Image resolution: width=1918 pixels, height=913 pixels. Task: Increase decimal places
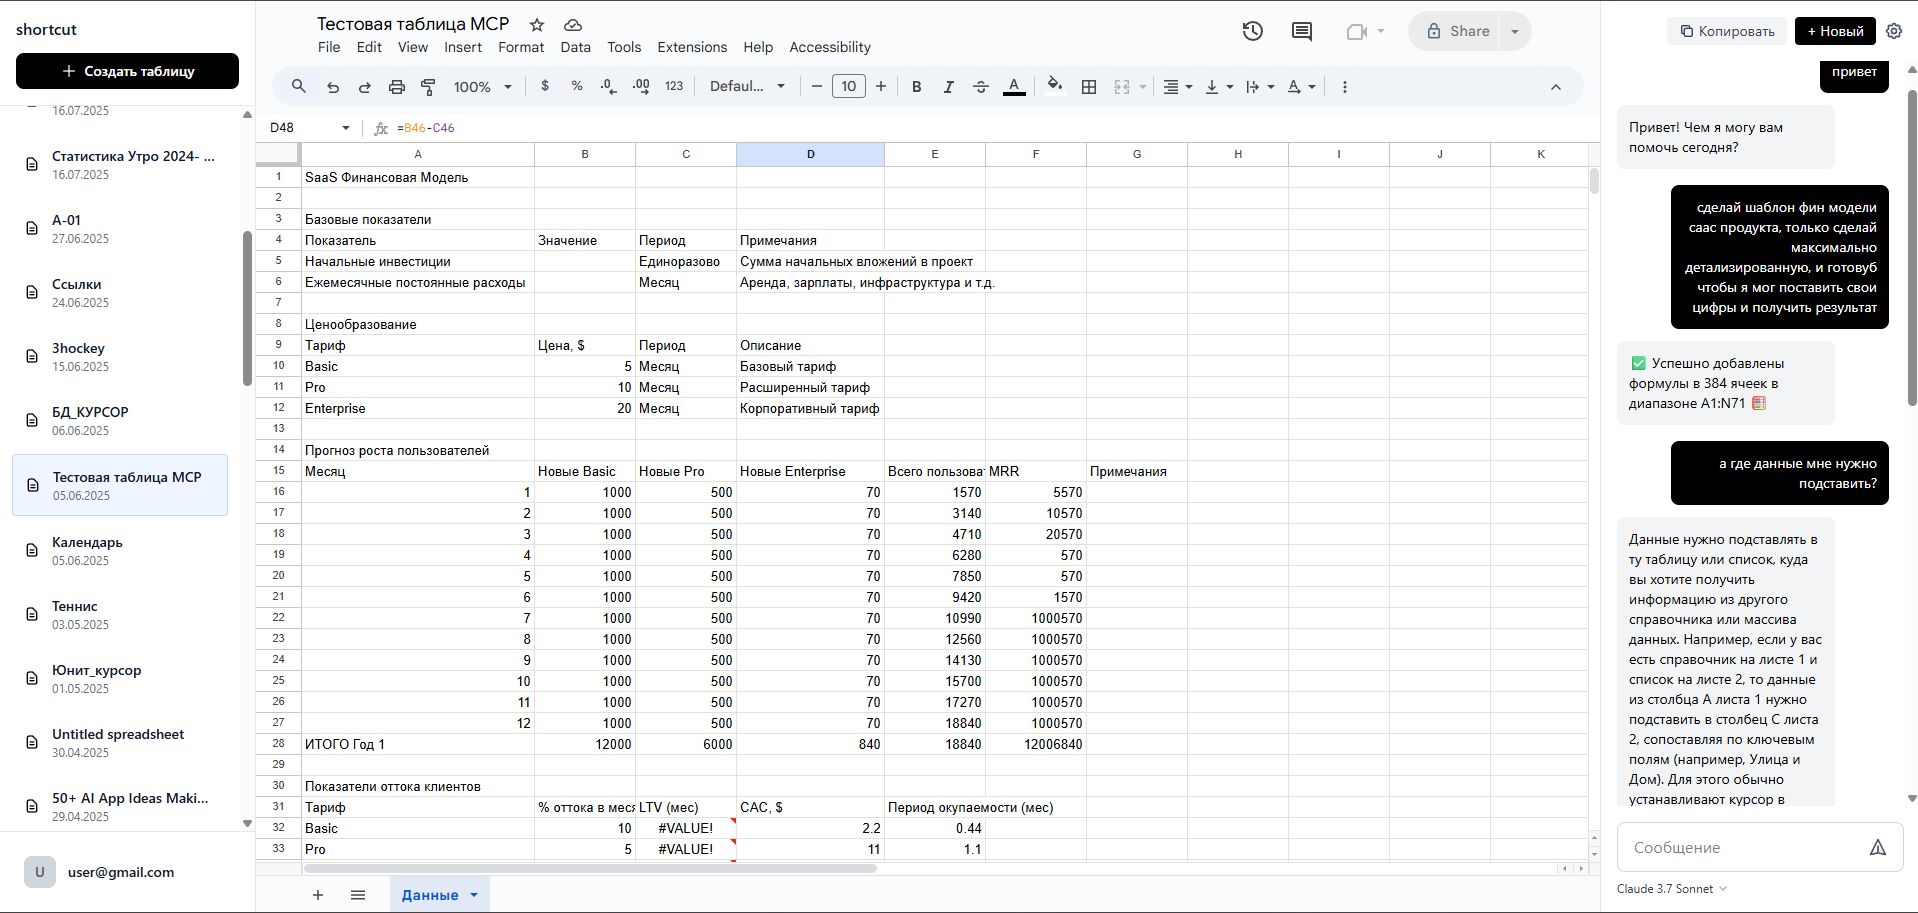(x=641, y=87)
